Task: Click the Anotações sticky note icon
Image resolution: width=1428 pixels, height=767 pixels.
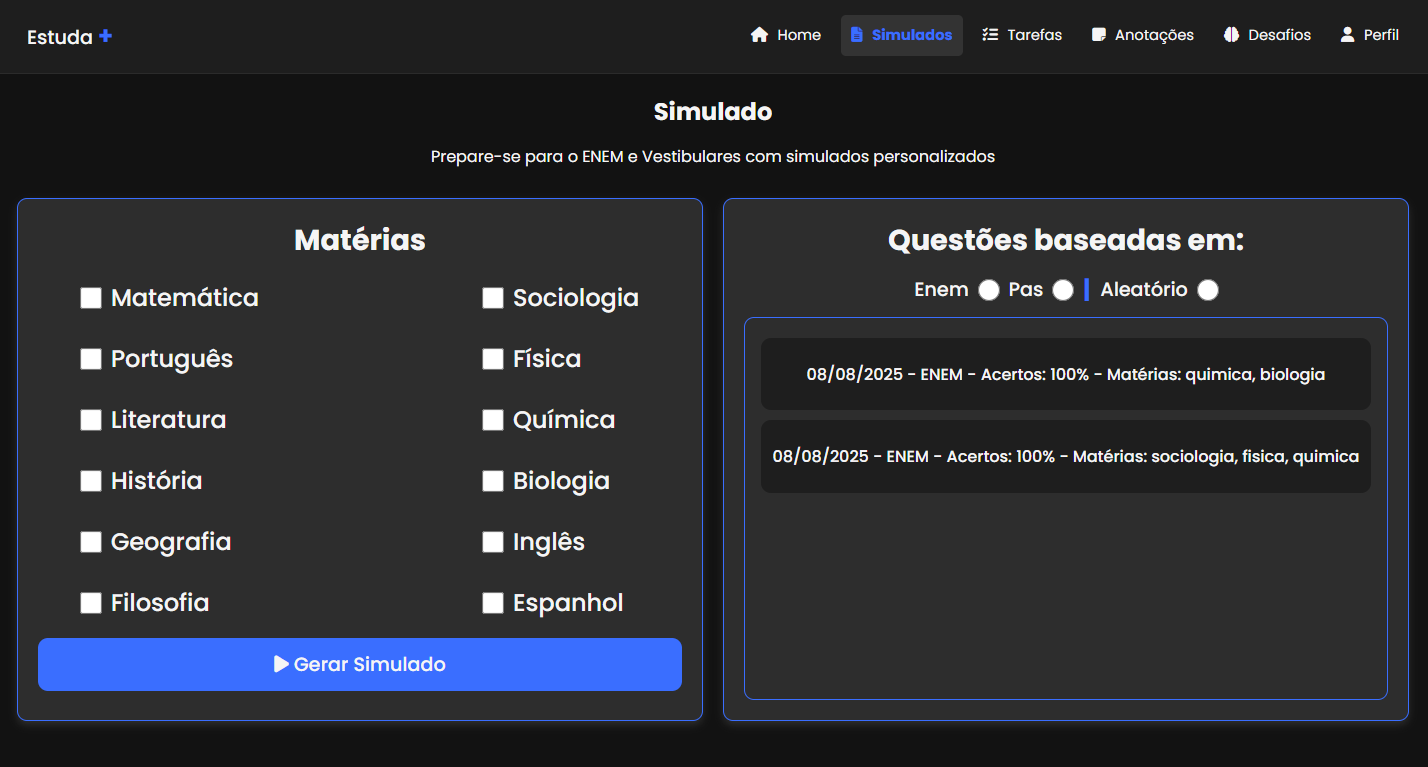Action: coord(1099,35)
